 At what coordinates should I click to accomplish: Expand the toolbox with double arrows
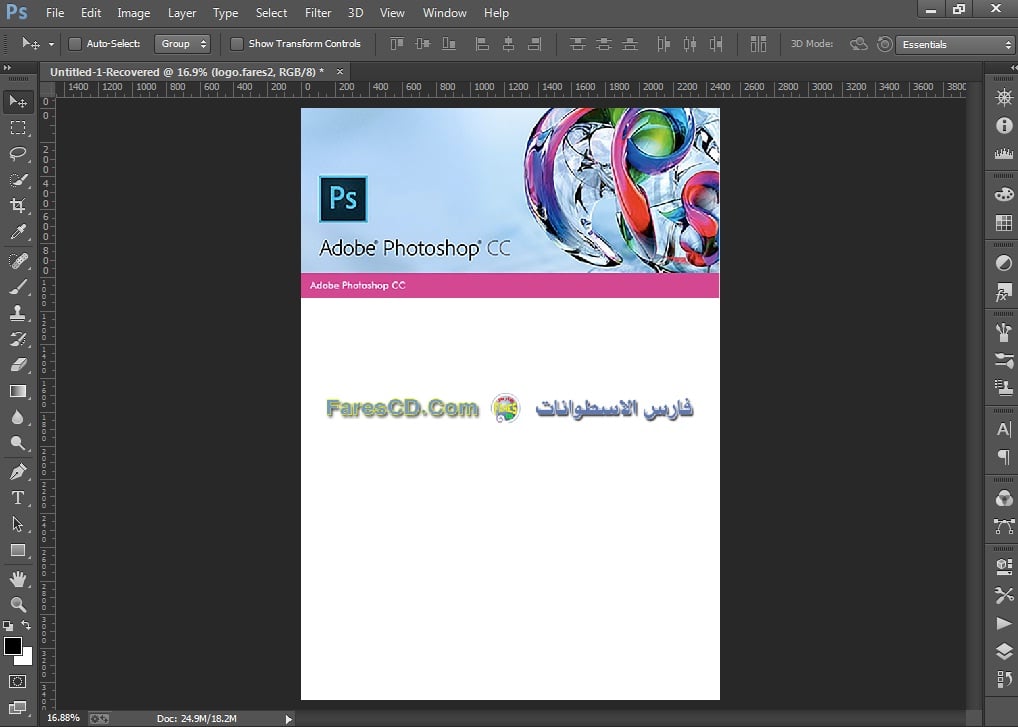7,68
